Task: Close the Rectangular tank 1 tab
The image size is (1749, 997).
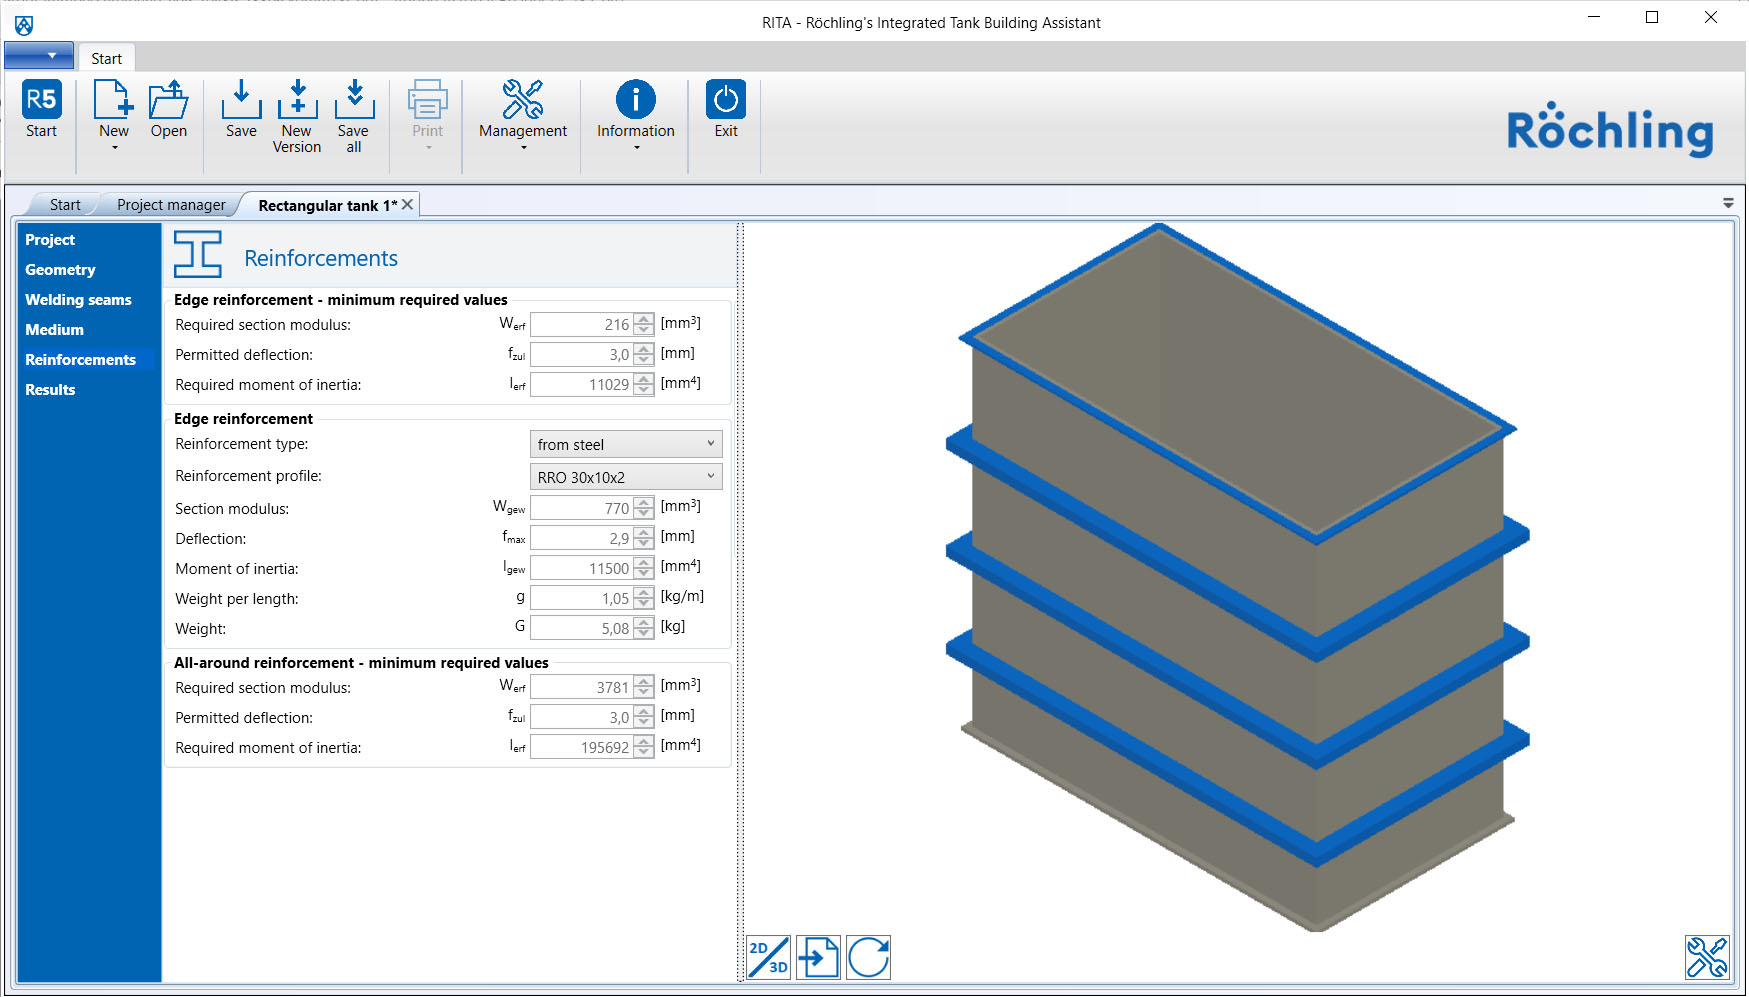Action: [408, 204]
